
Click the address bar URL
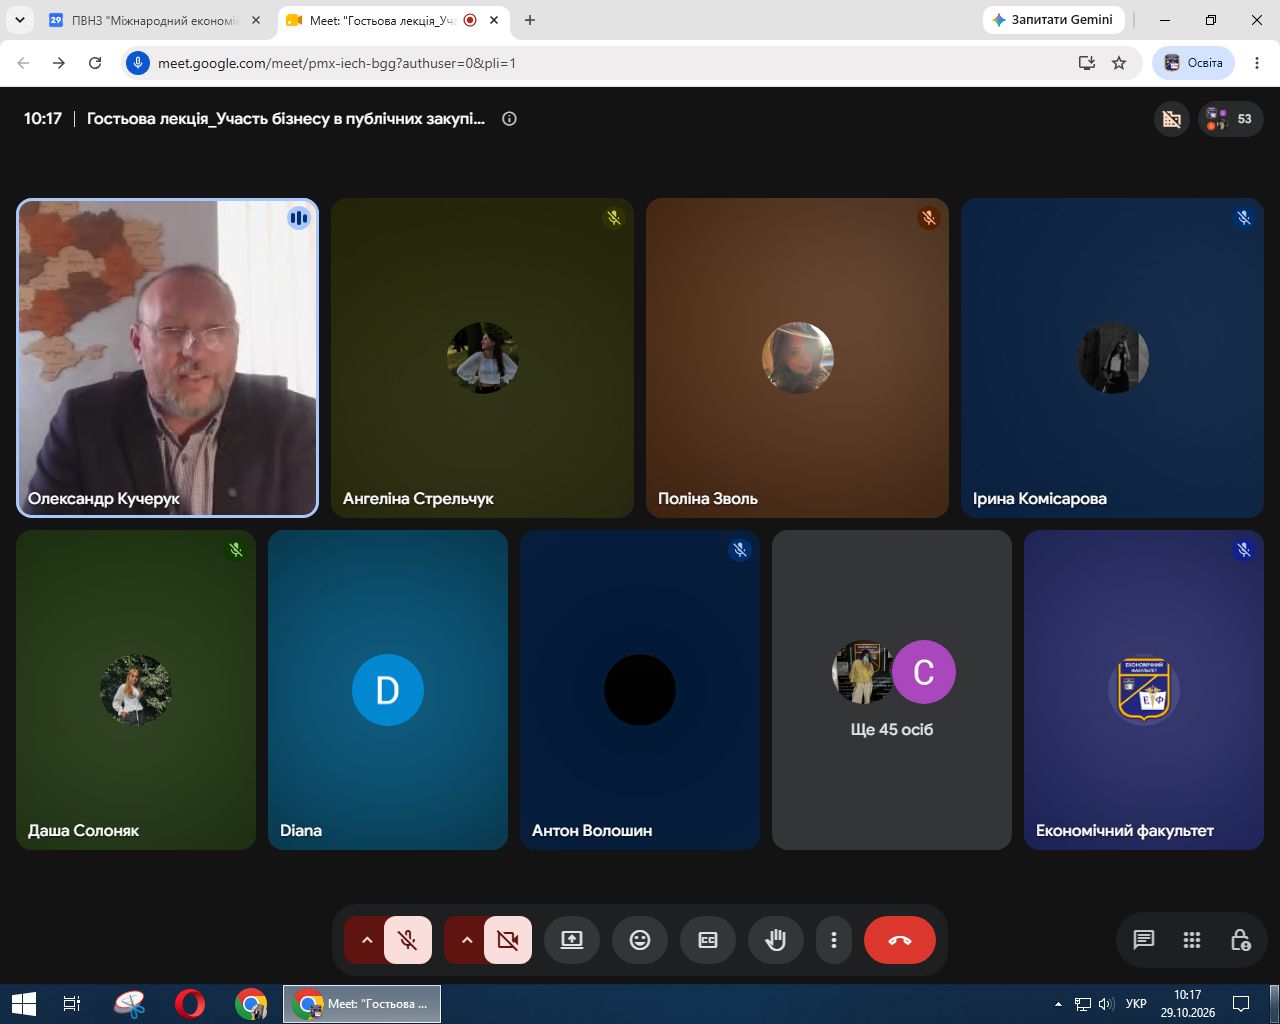(x=337, y=63)
